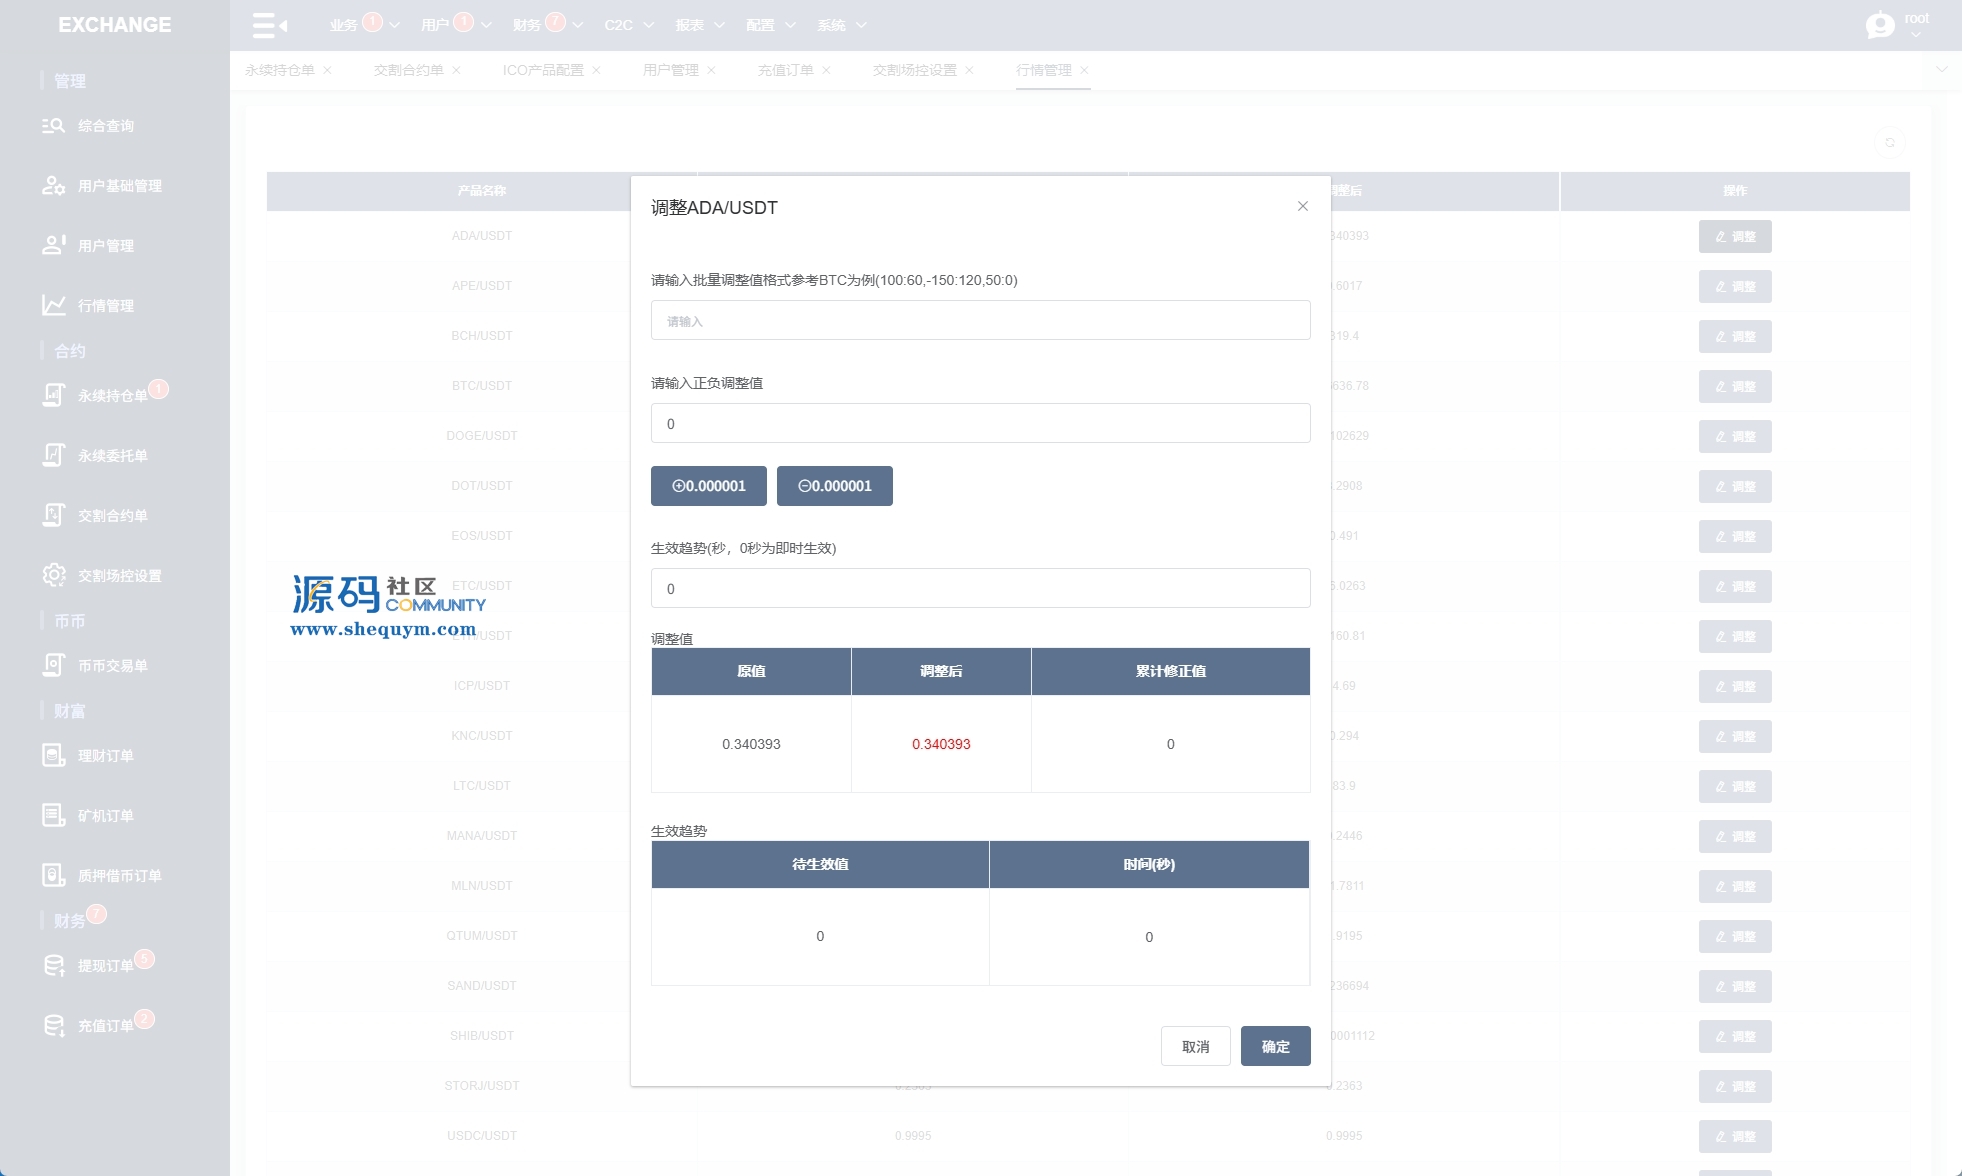Click the 取消 cancel button
1962x1176 pixels.
tap(1195, 1046)
